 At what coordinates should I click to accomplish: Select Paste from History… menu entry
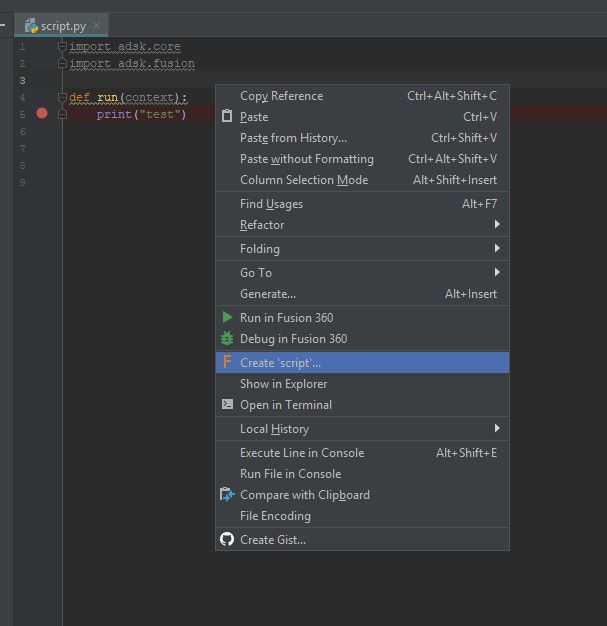[362, 138]
